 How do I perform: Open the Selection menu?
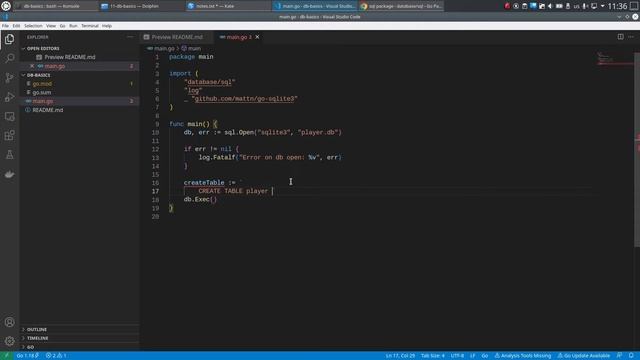(x=33, y=26)
